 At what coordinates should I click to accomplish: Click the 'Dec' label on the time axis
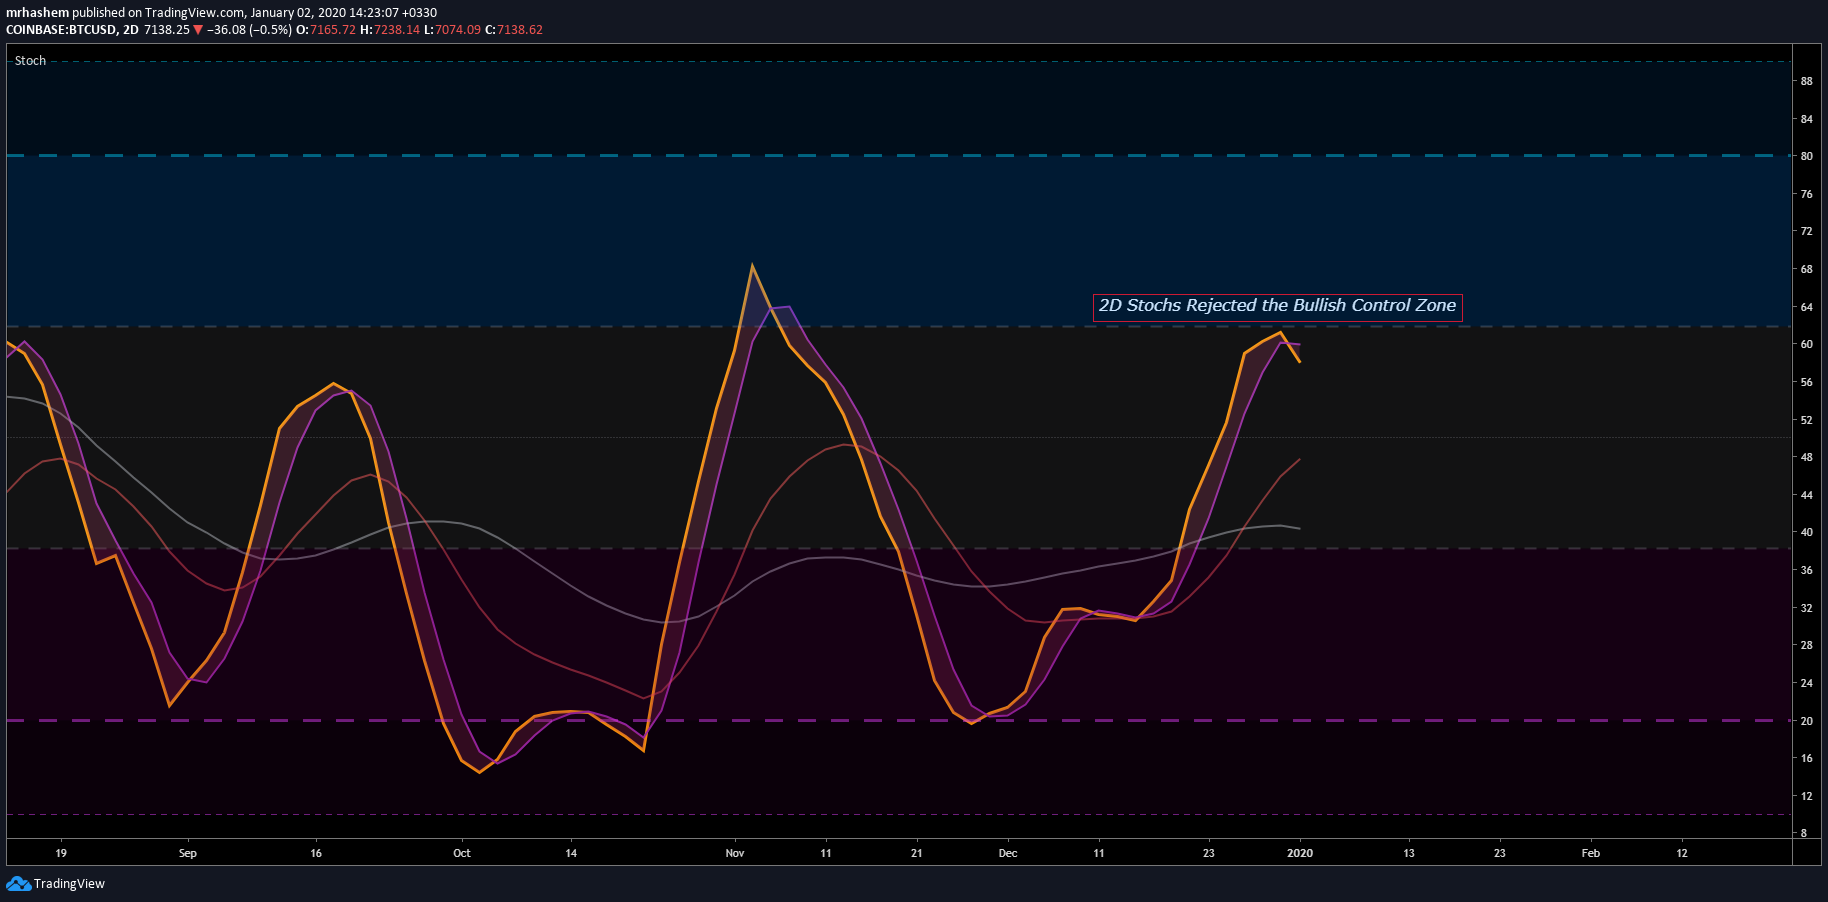(1008, 853)
